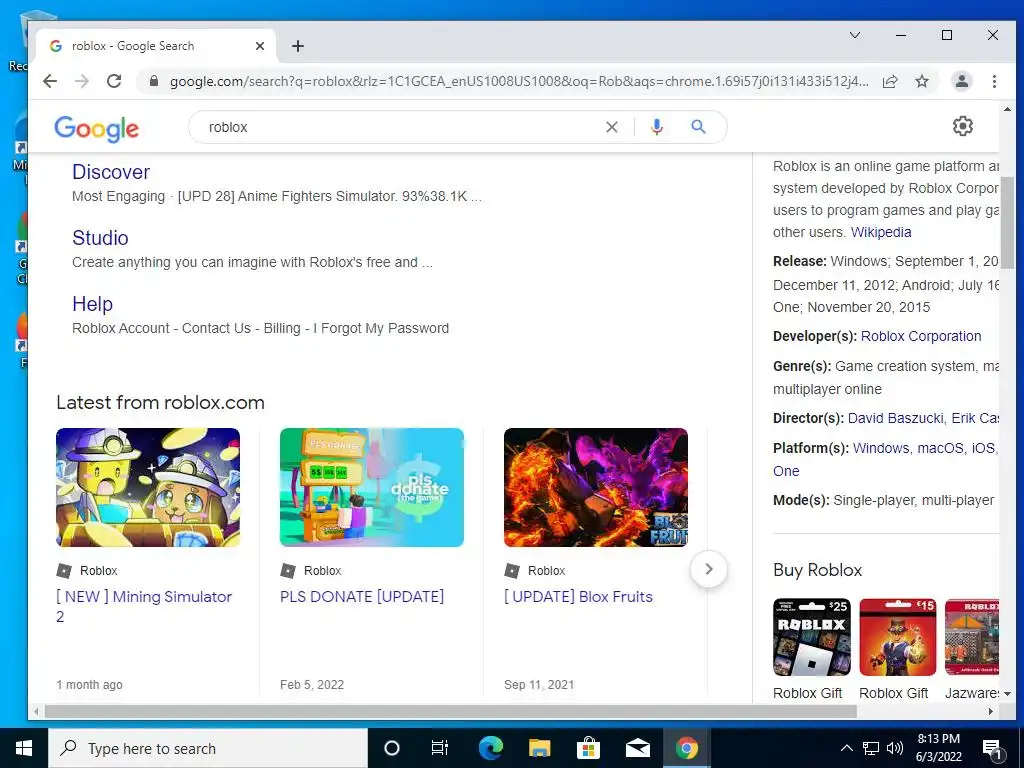Show hidden system tray icons
The height and width of the screenshot is (768, 1024).
tap(846, 748)
